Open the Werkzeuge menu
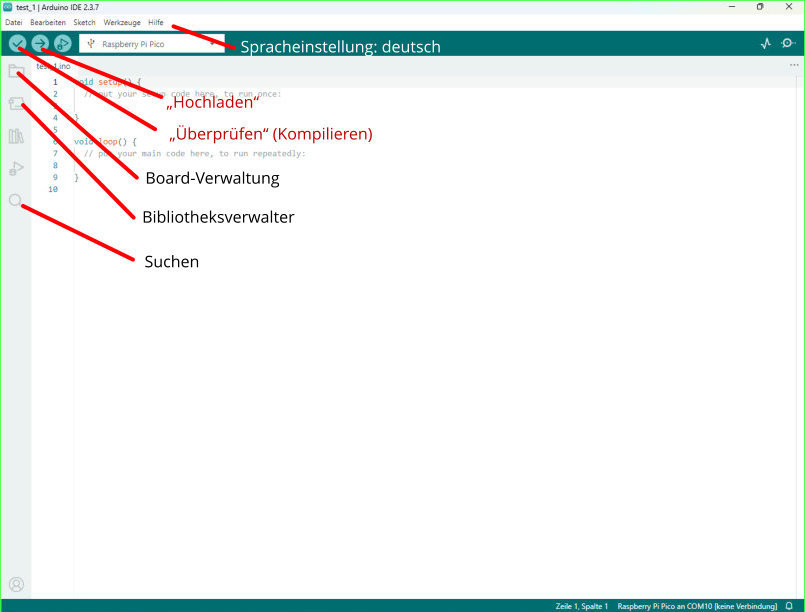The image size is (805, 612). pos(122,22)
